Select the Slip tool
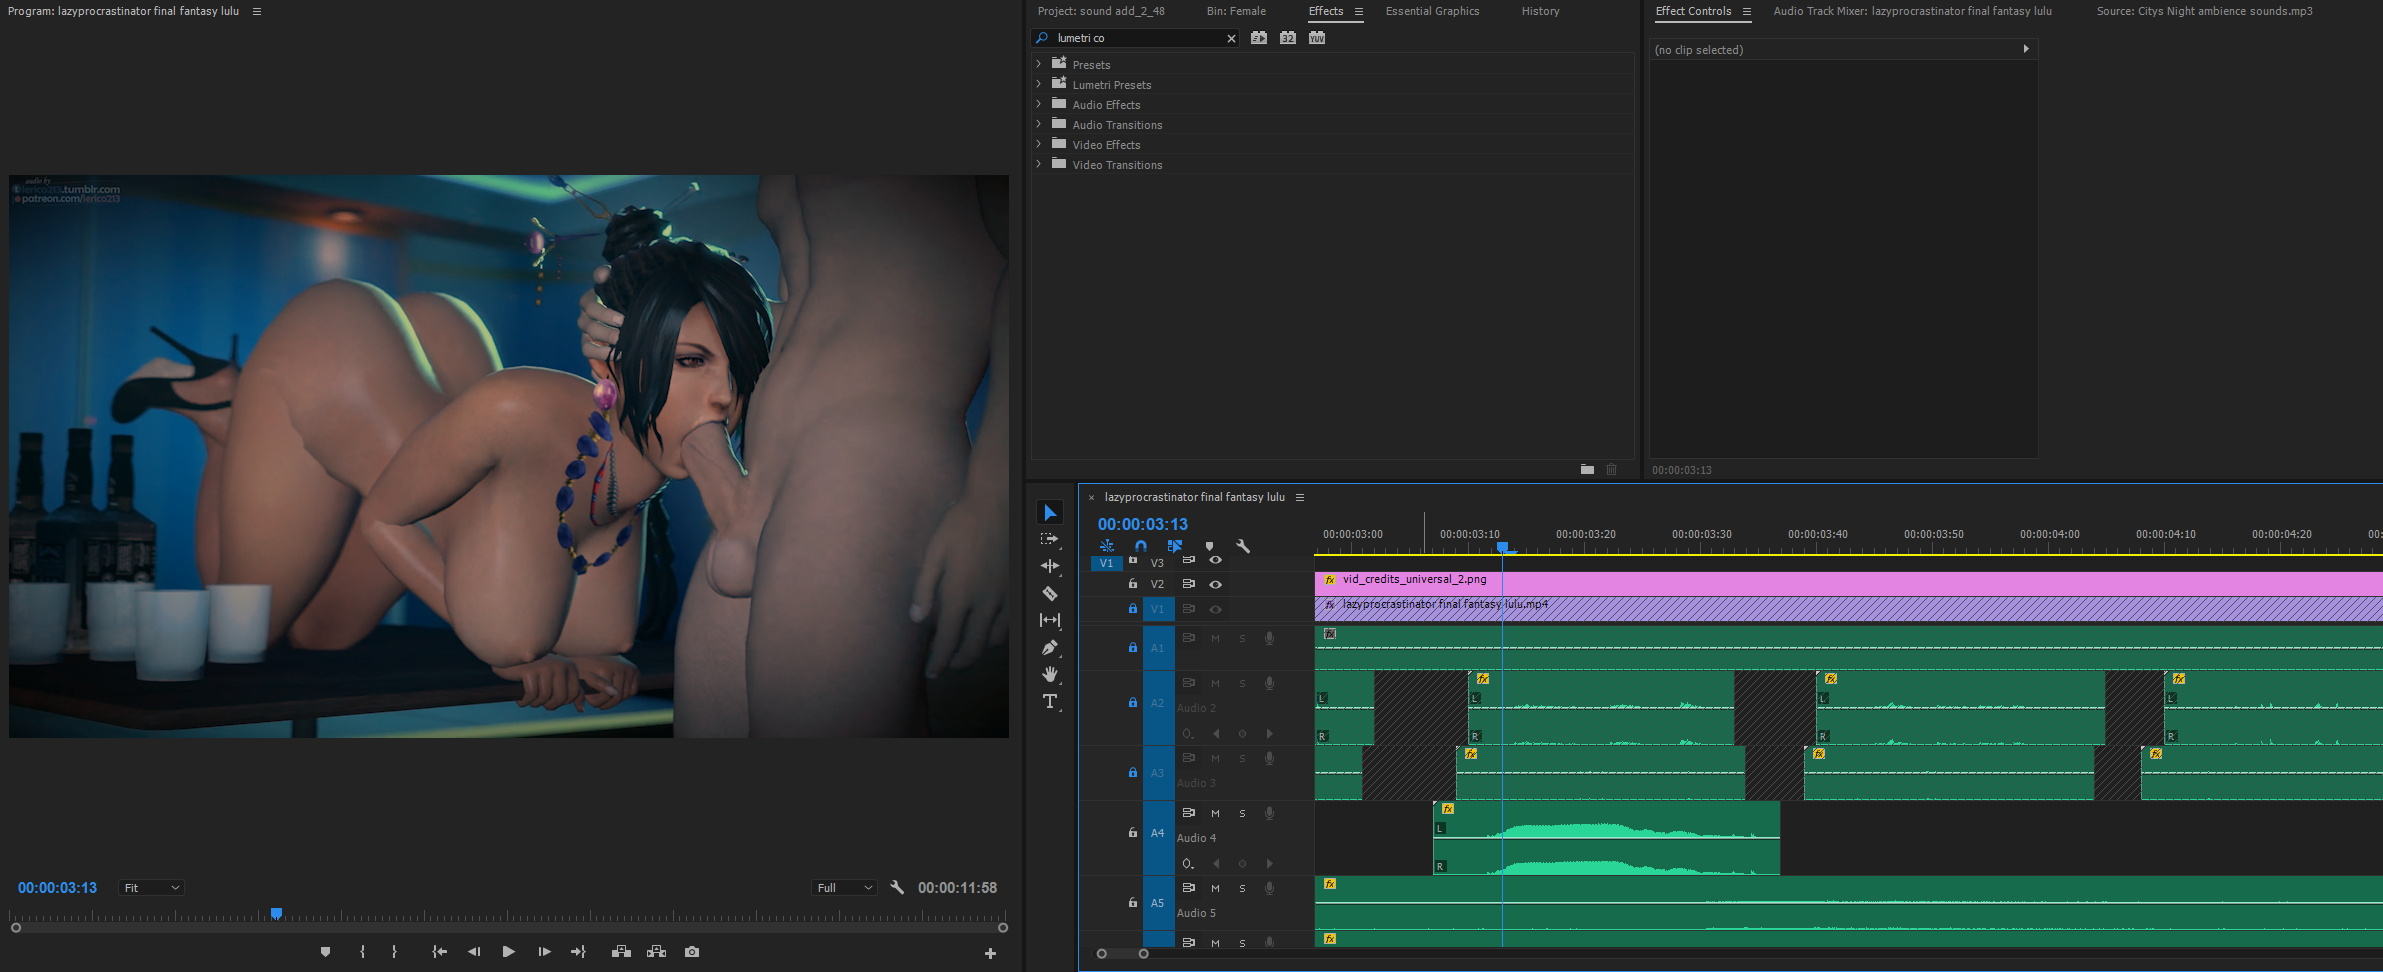 [x=1049, y=620]
